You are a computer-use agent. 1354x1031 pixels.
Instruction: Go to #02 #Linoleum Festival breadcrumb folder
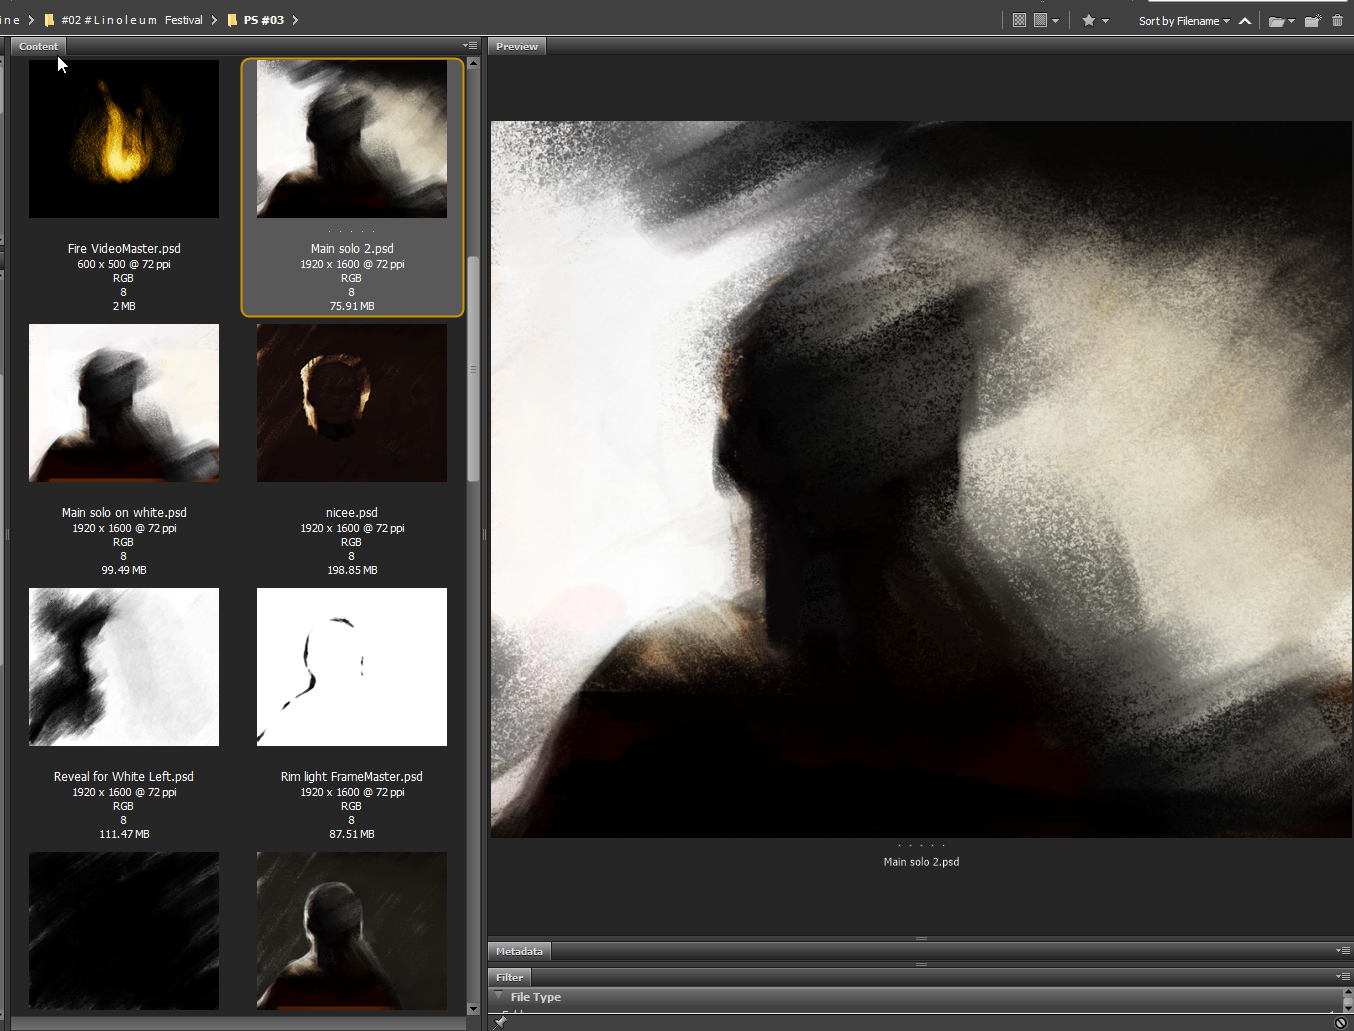132,20
